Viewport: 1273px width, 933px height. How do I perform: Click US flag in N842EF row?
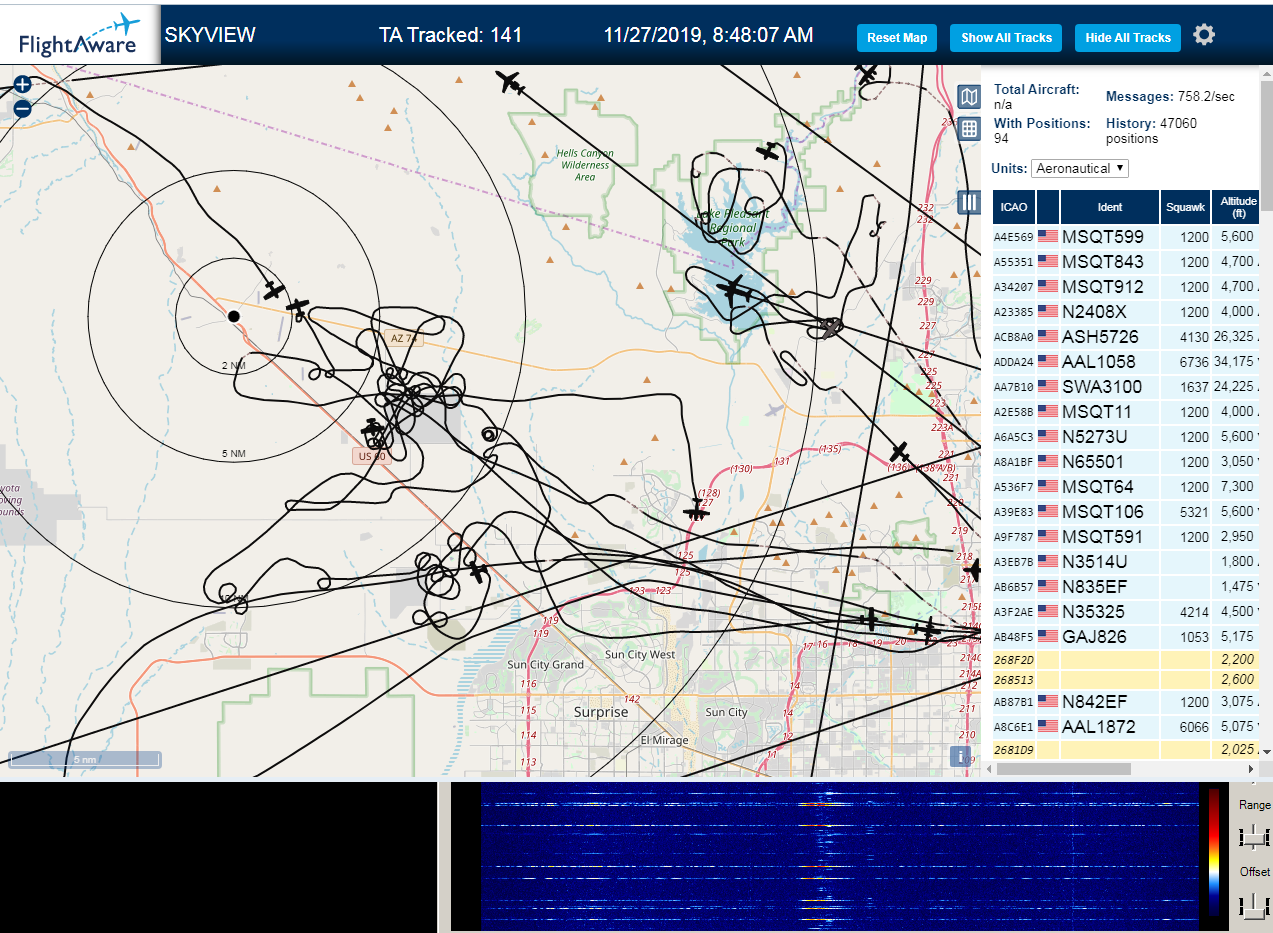coord(1048,701)
